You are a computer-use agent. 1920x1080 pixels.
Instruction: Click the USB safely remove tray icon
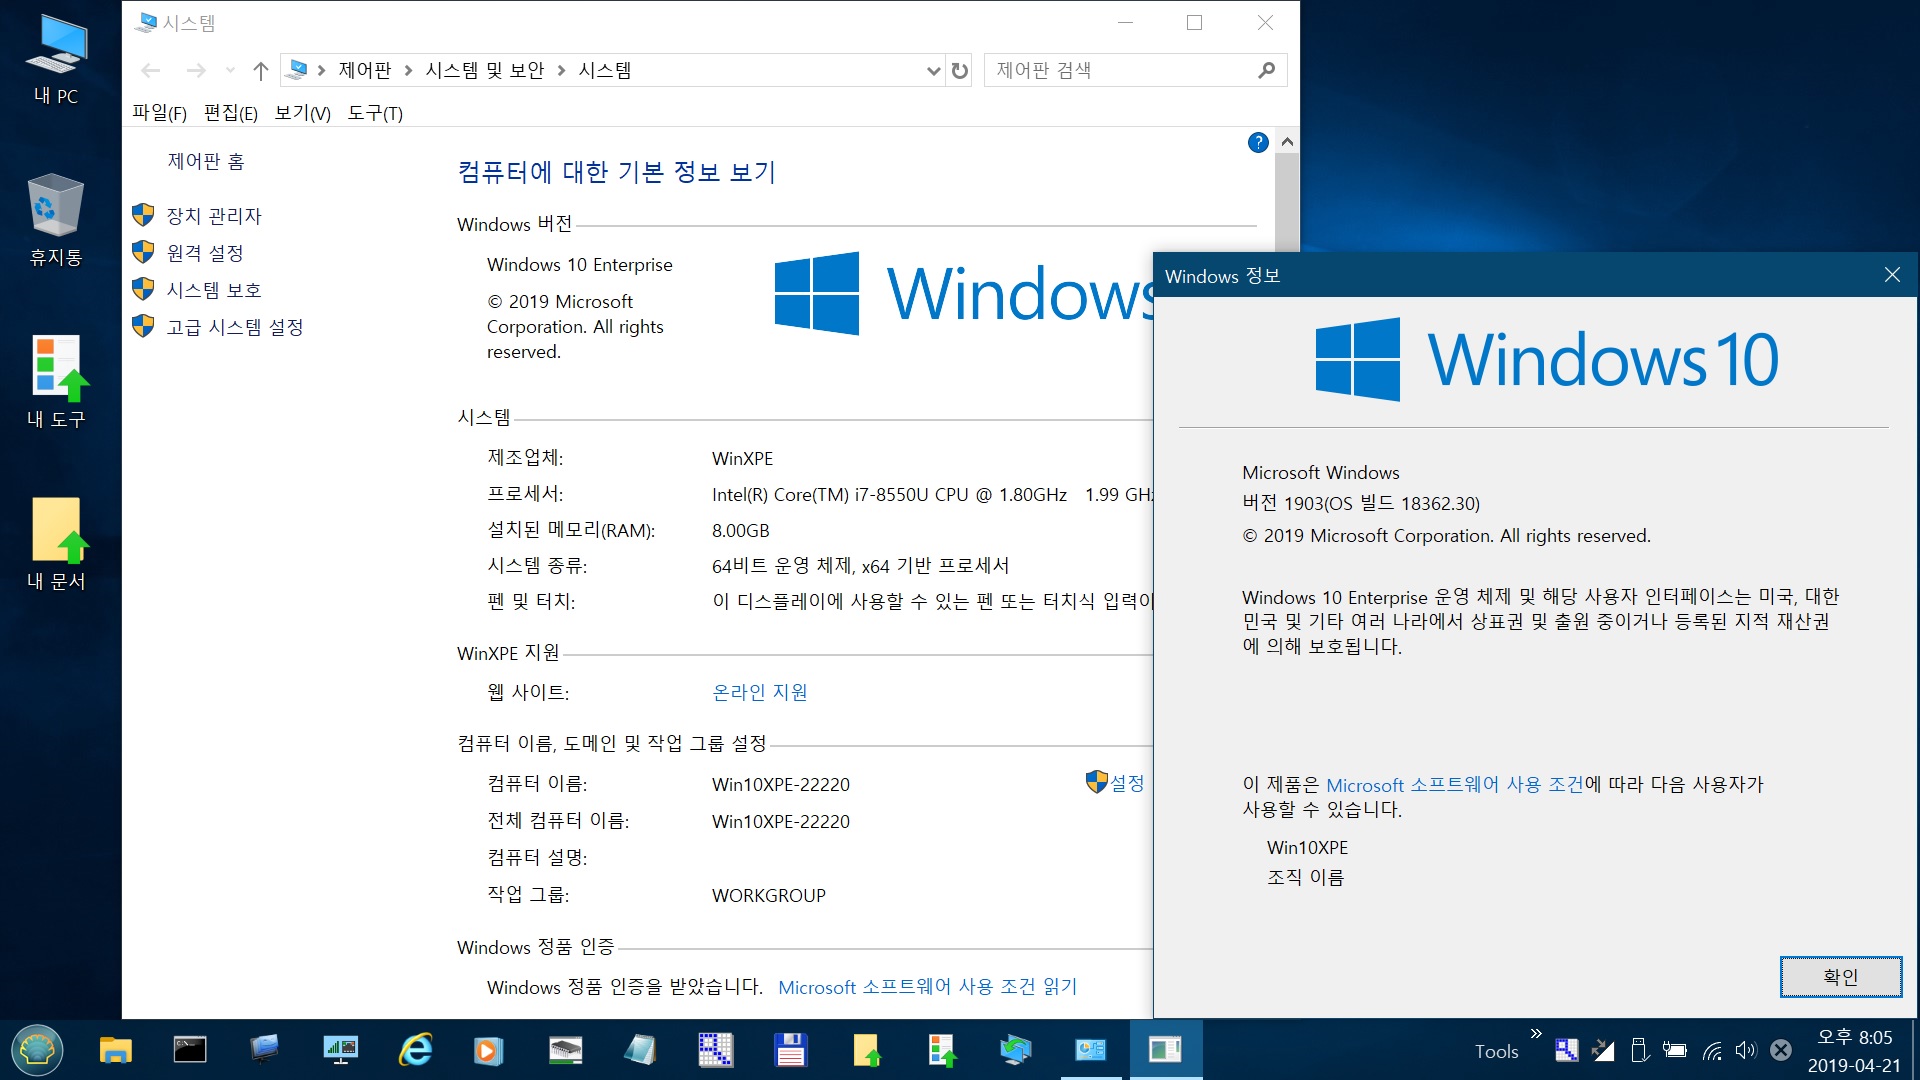1639,1050
